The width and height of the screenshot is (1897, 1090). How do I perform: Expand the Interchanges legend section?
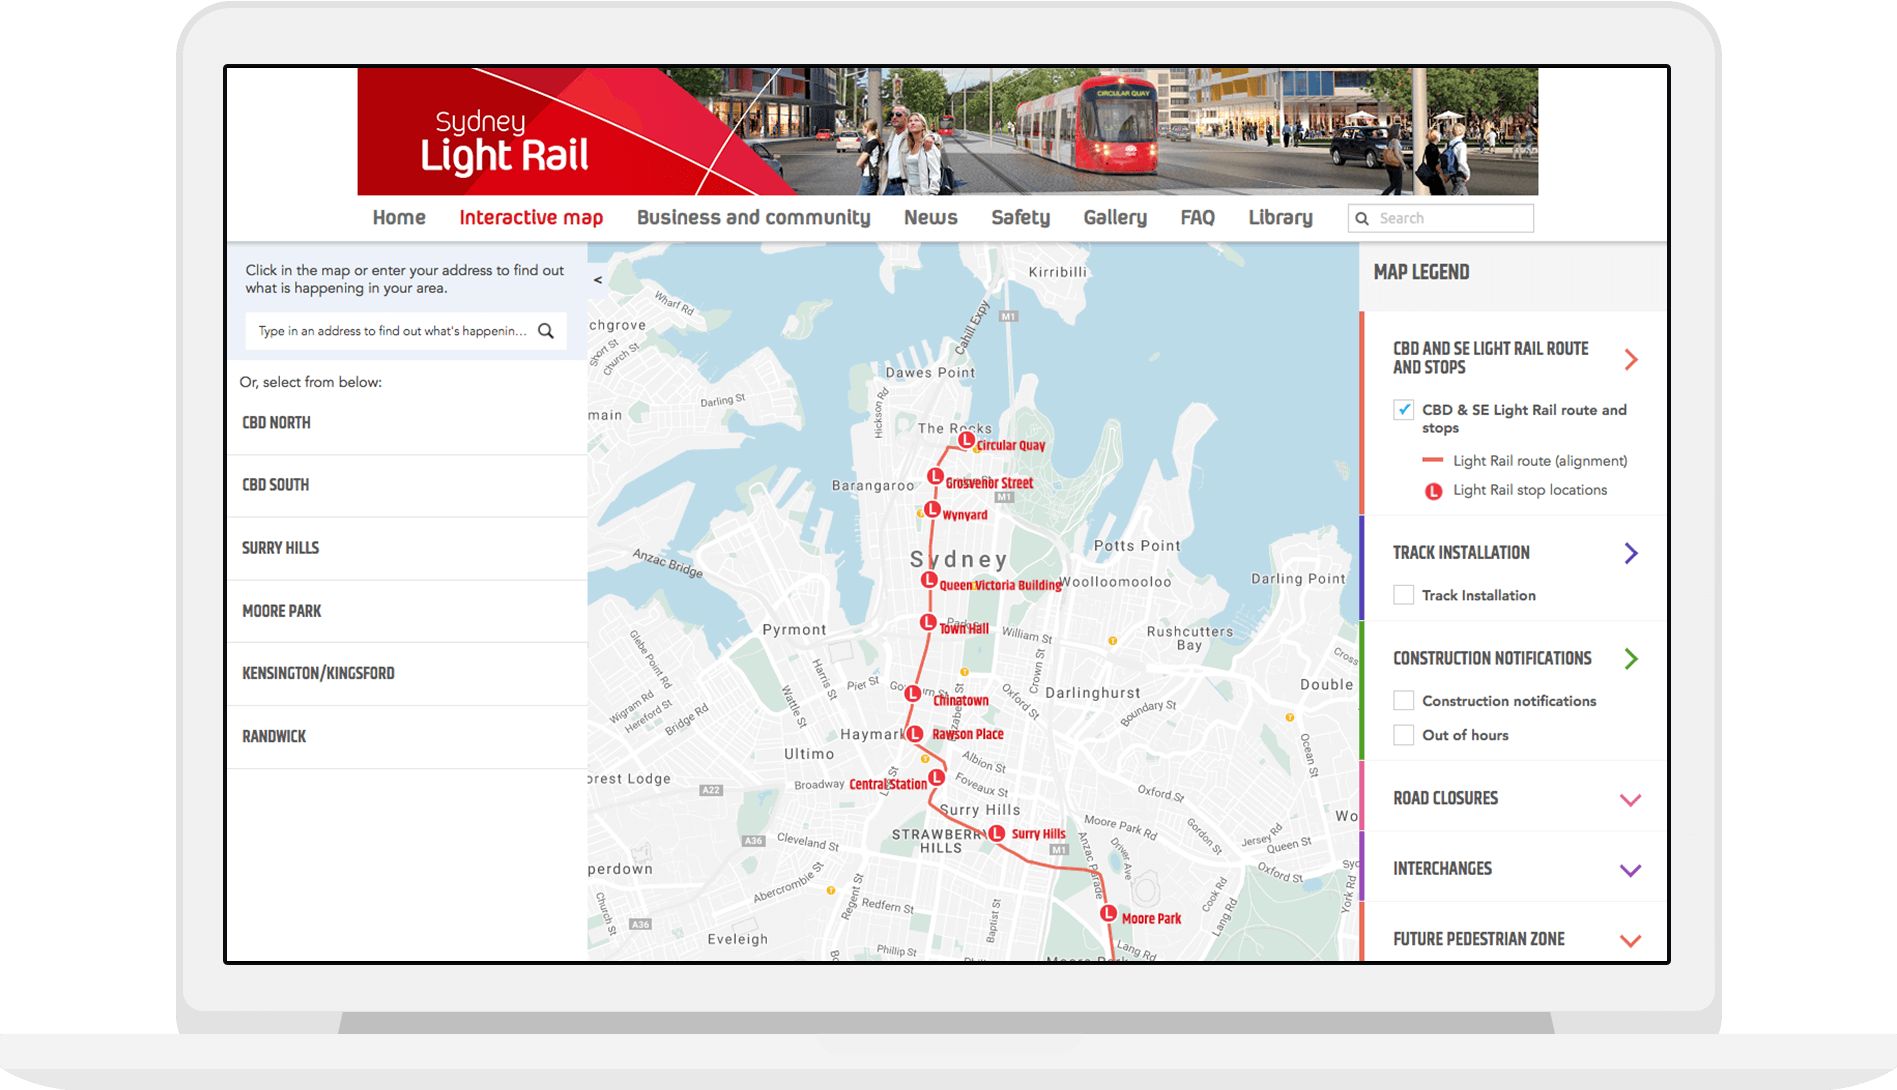tap(1630, 870)
